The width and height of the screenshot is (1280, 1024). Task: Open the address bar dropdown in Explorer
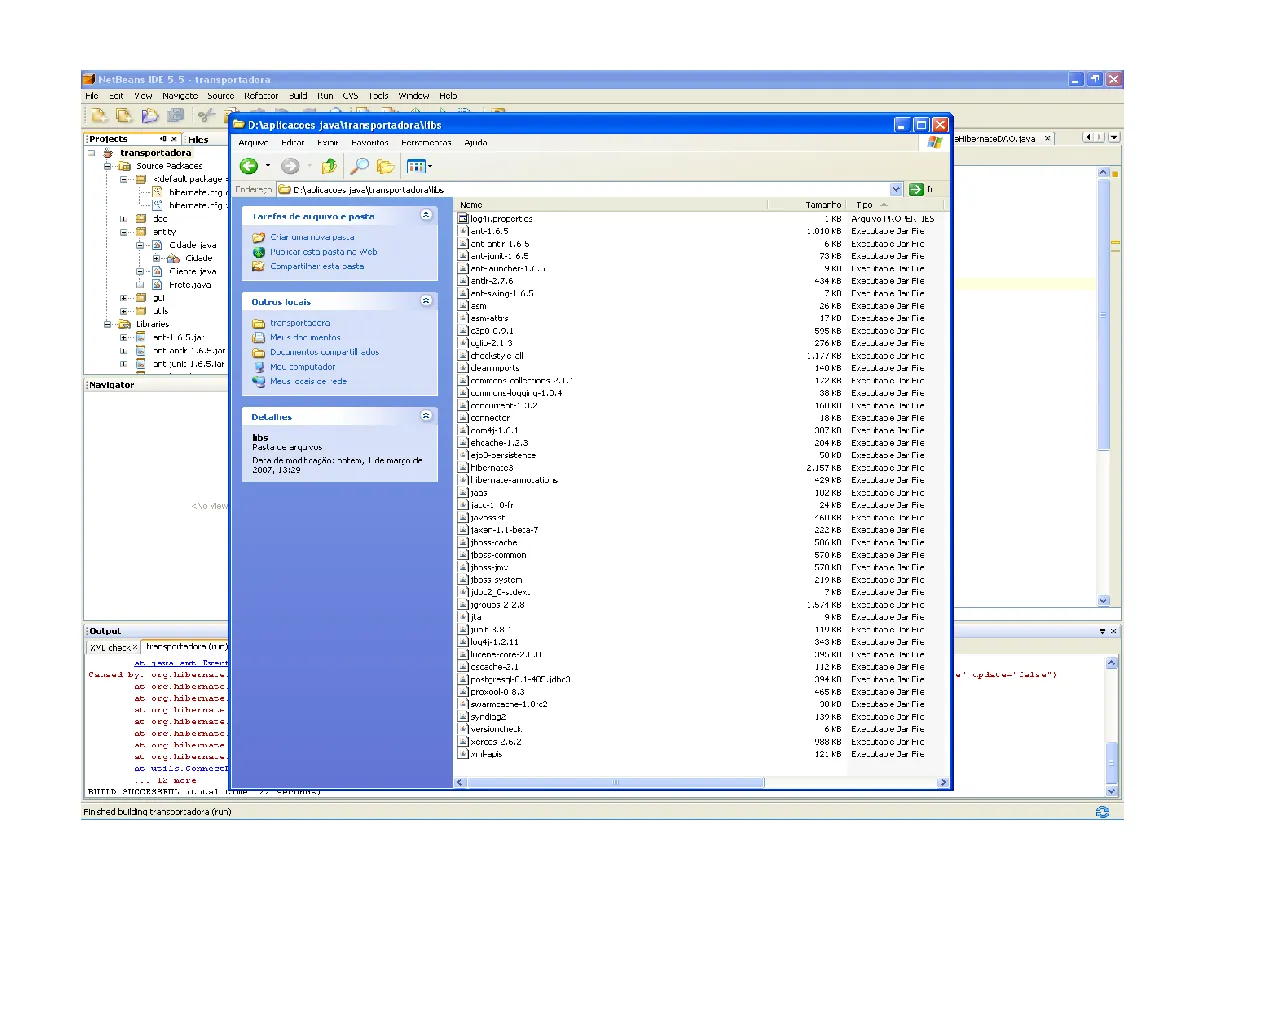coord(896,189)
